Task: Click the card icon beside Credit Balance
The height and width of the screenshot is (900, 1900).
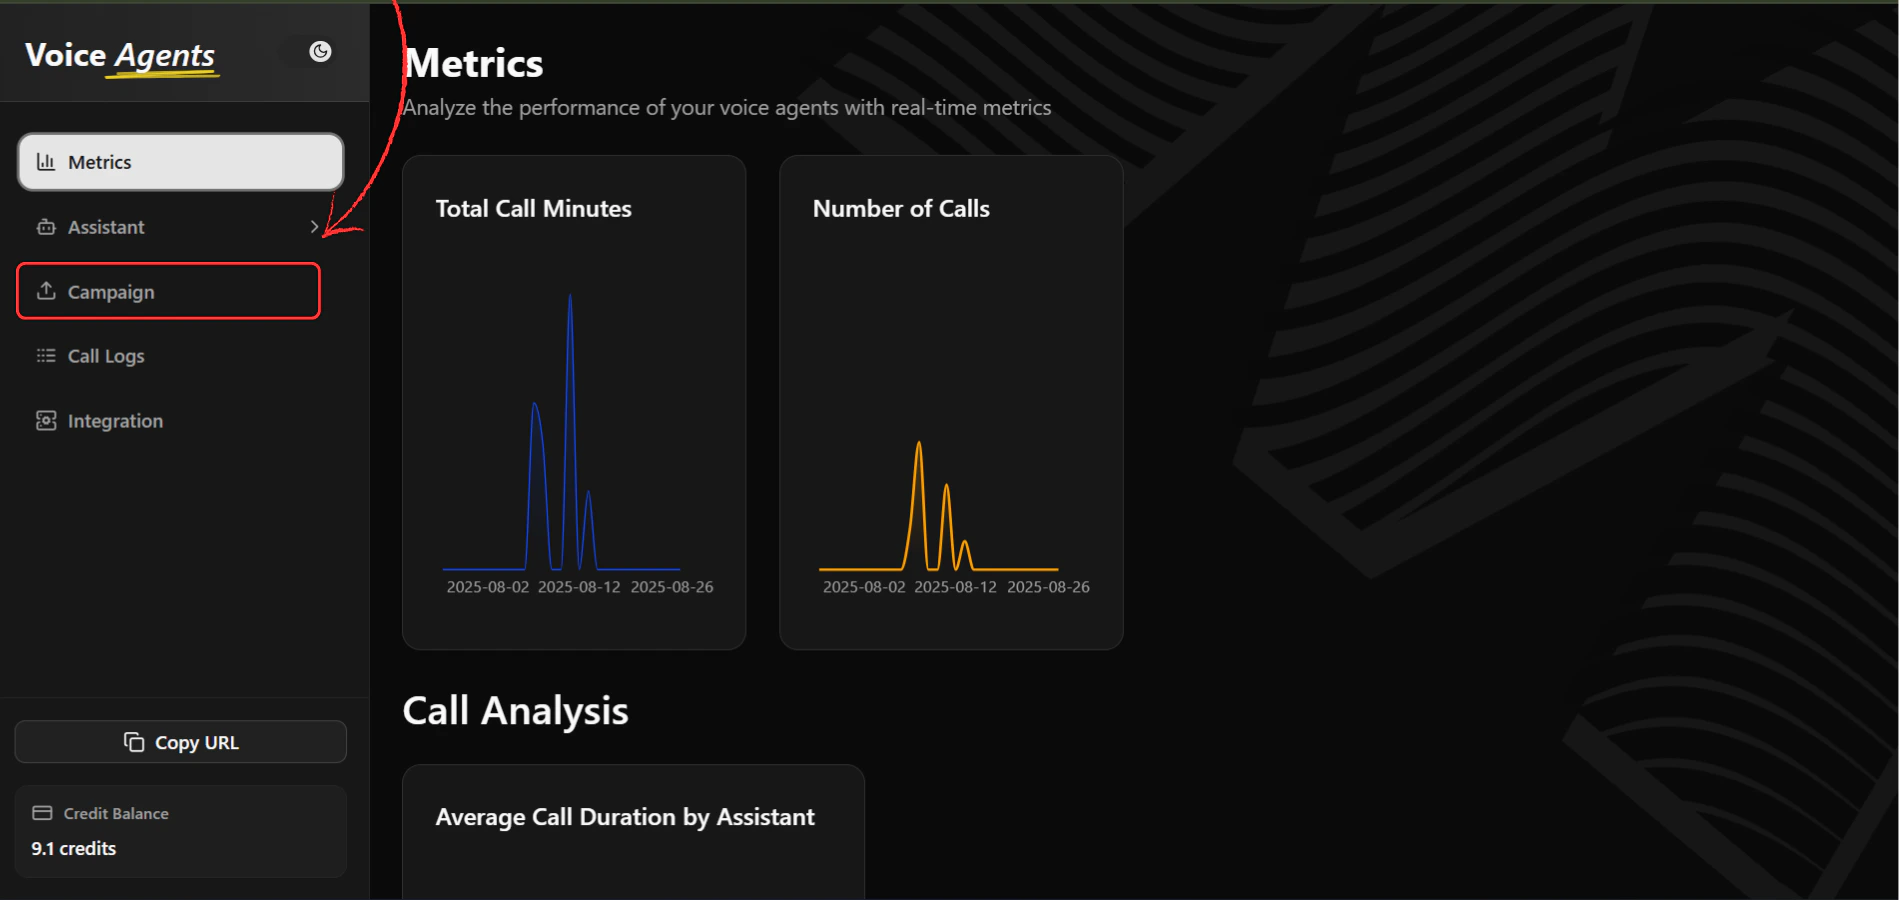Action: [x=41, y=813]
